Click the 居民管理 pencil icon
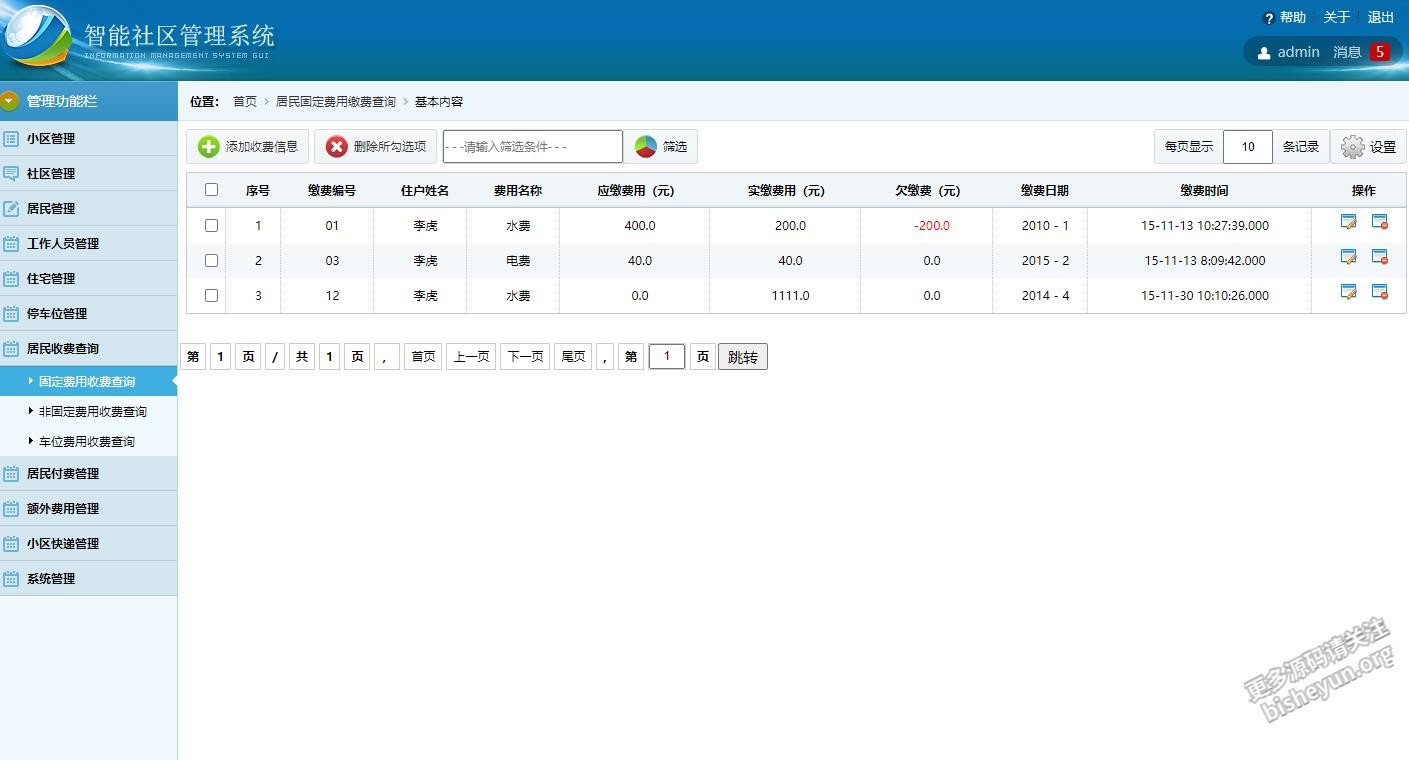The image size is (1409, 760). [11, 208]
